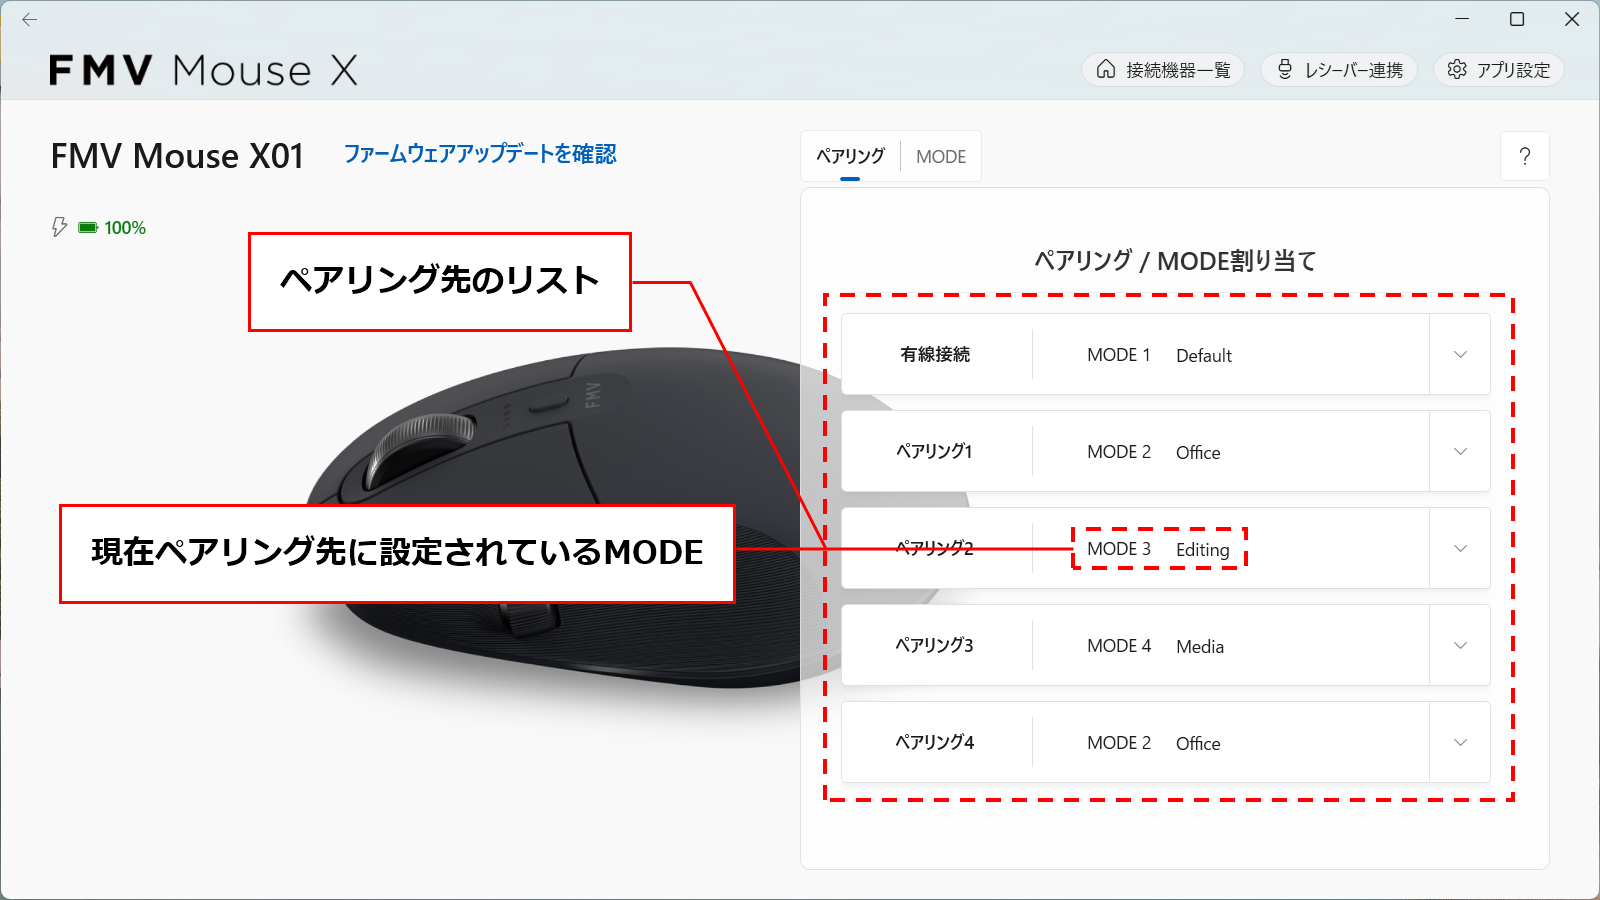
Task: Expand the ペアリング3 row dropdown
Action: point(1460,645)
